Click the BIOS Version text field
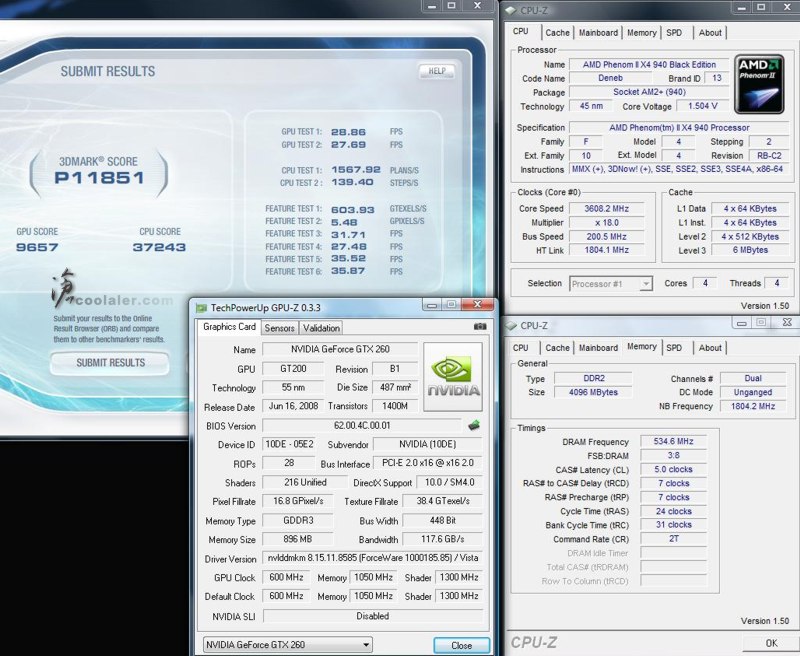800x656 pixels. tap(361, 425)
